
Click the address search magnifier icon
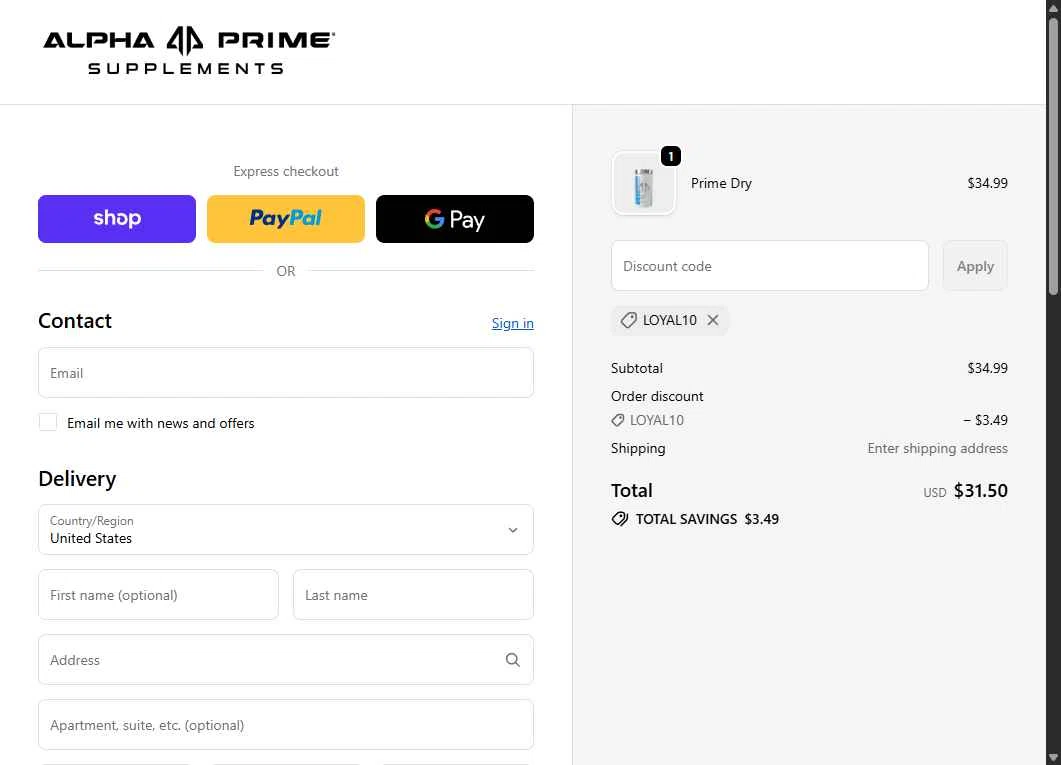tap(513, 659)
